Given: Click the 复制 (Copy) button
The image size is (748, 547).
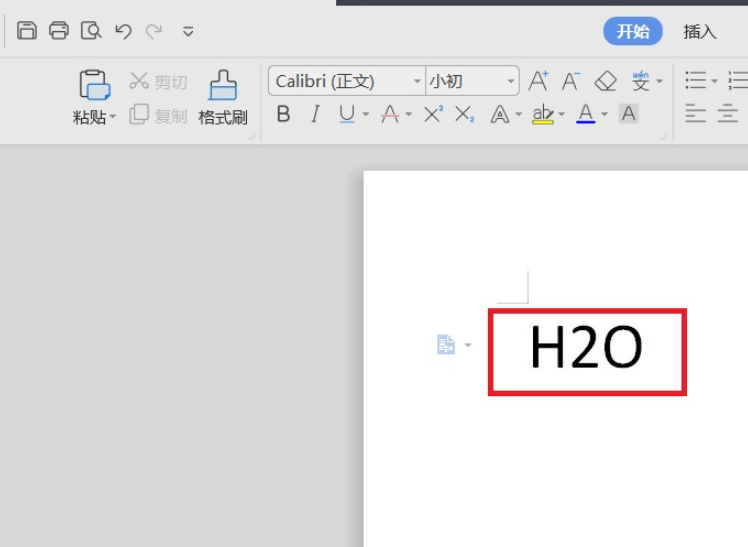Looking at the screenshot, I should coord(158,115).
